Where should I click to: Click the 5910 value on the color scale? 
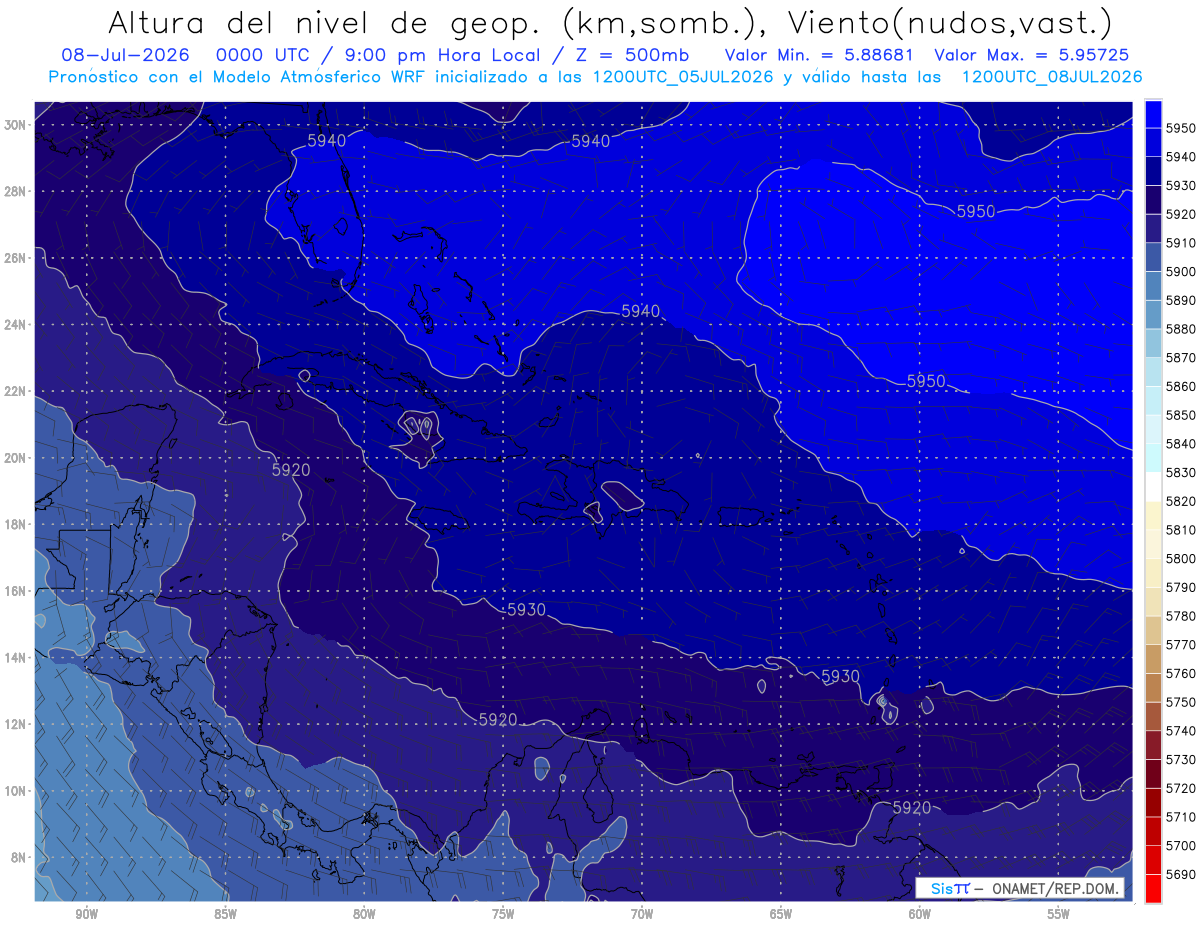(x=1181, y=243)
